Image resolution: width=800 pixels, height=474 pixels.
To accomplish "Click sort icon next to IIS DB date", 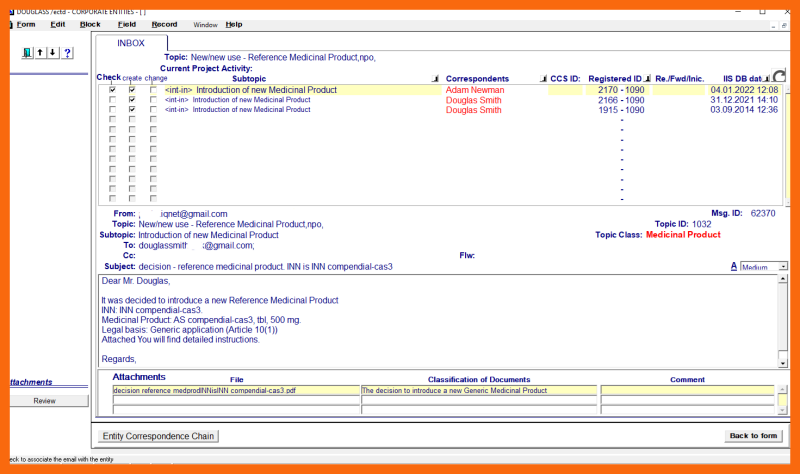I will pos(766,78).
